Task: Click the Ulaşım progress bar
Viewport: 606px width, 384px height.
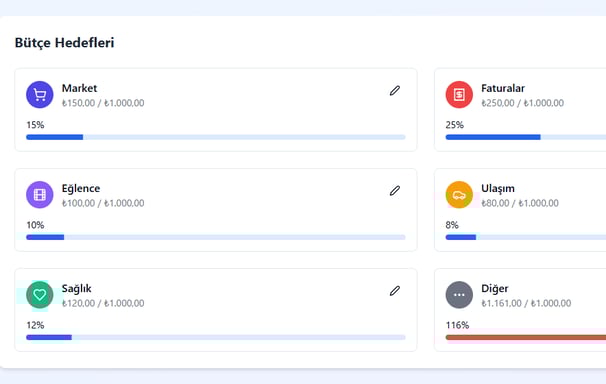Action: tap(526, 237)
